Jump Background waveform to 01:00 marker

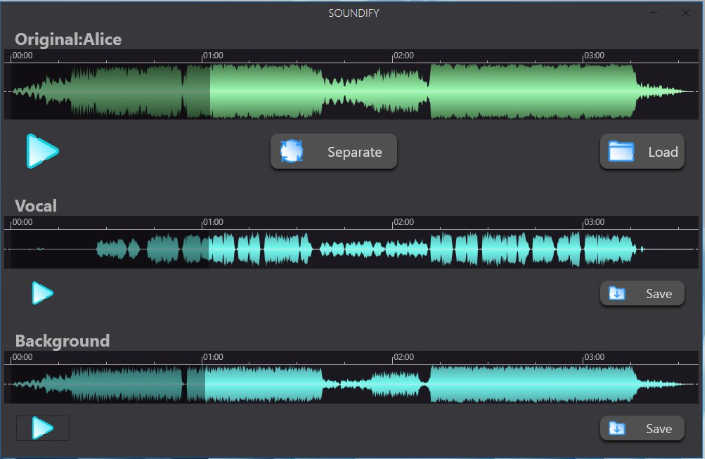pos(213,357)
